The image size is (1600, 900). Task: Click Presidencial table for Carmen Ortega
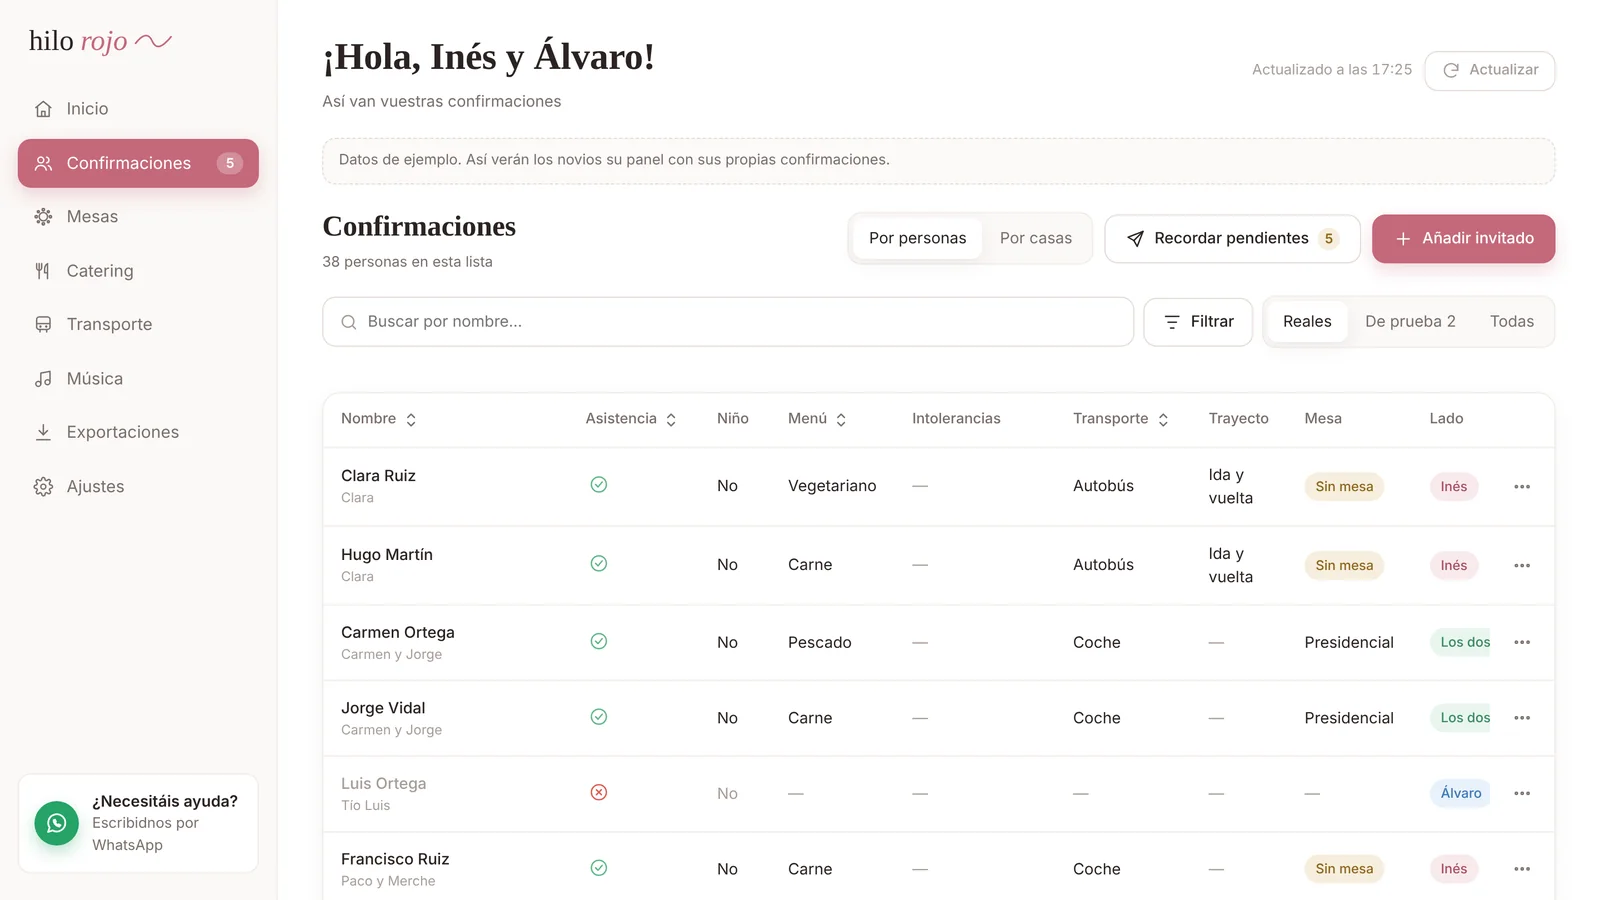[x=1349, y=643]
